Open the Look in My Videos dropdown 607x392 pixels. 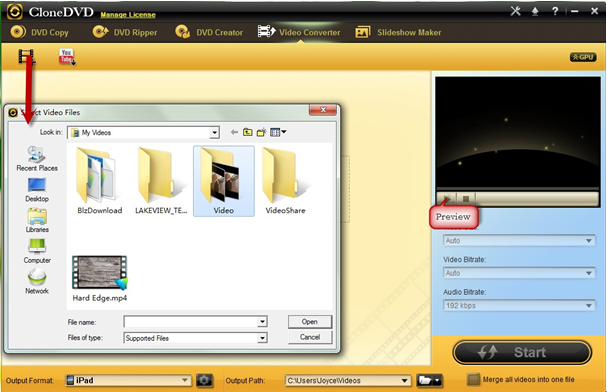pyautogui.click(x=144, y=133)
